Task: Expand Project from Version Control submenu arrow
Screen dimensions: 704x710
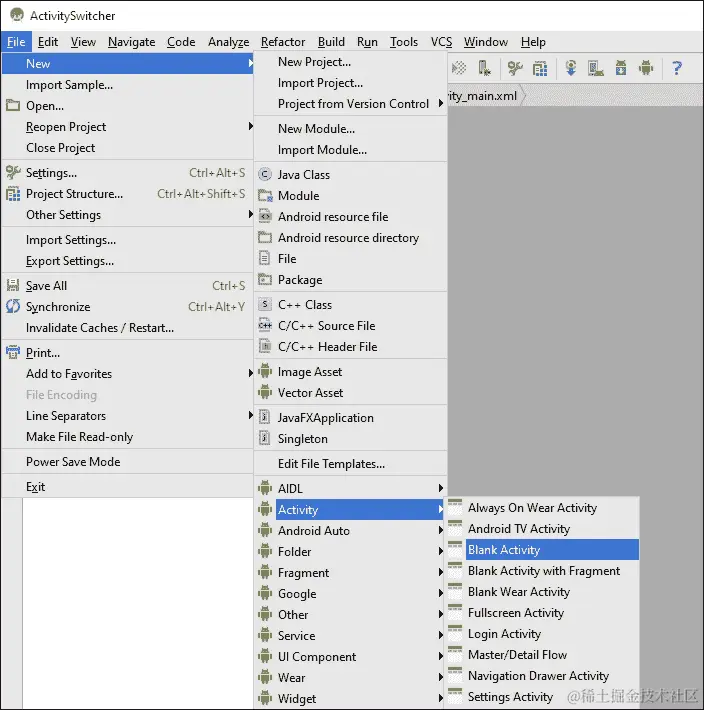Action: 441,103
